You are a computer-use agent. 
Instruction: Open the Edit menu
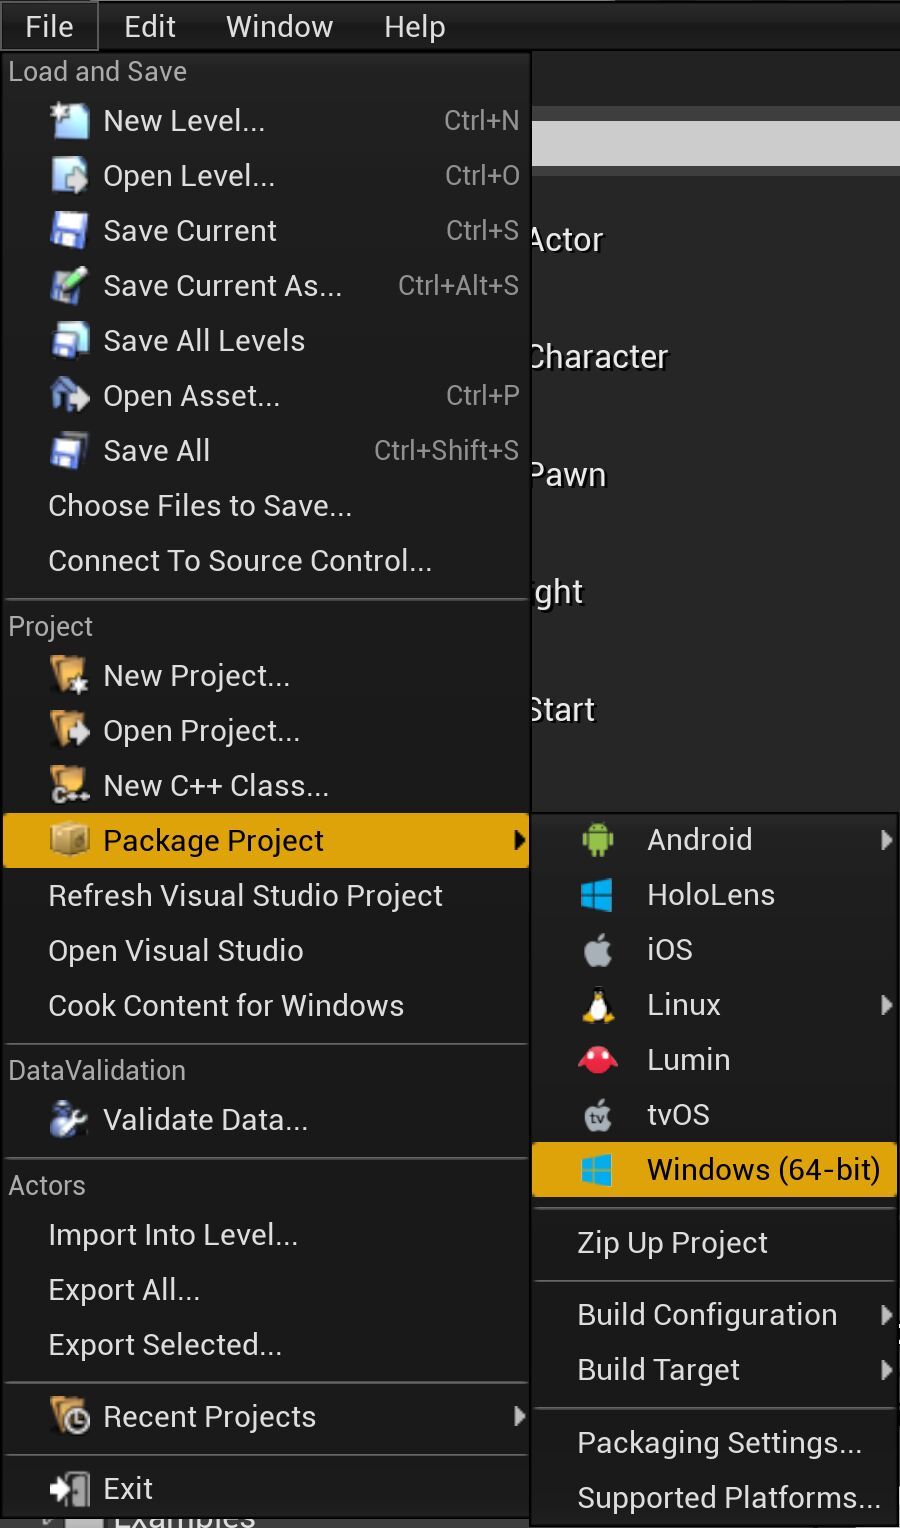point(148,26)
